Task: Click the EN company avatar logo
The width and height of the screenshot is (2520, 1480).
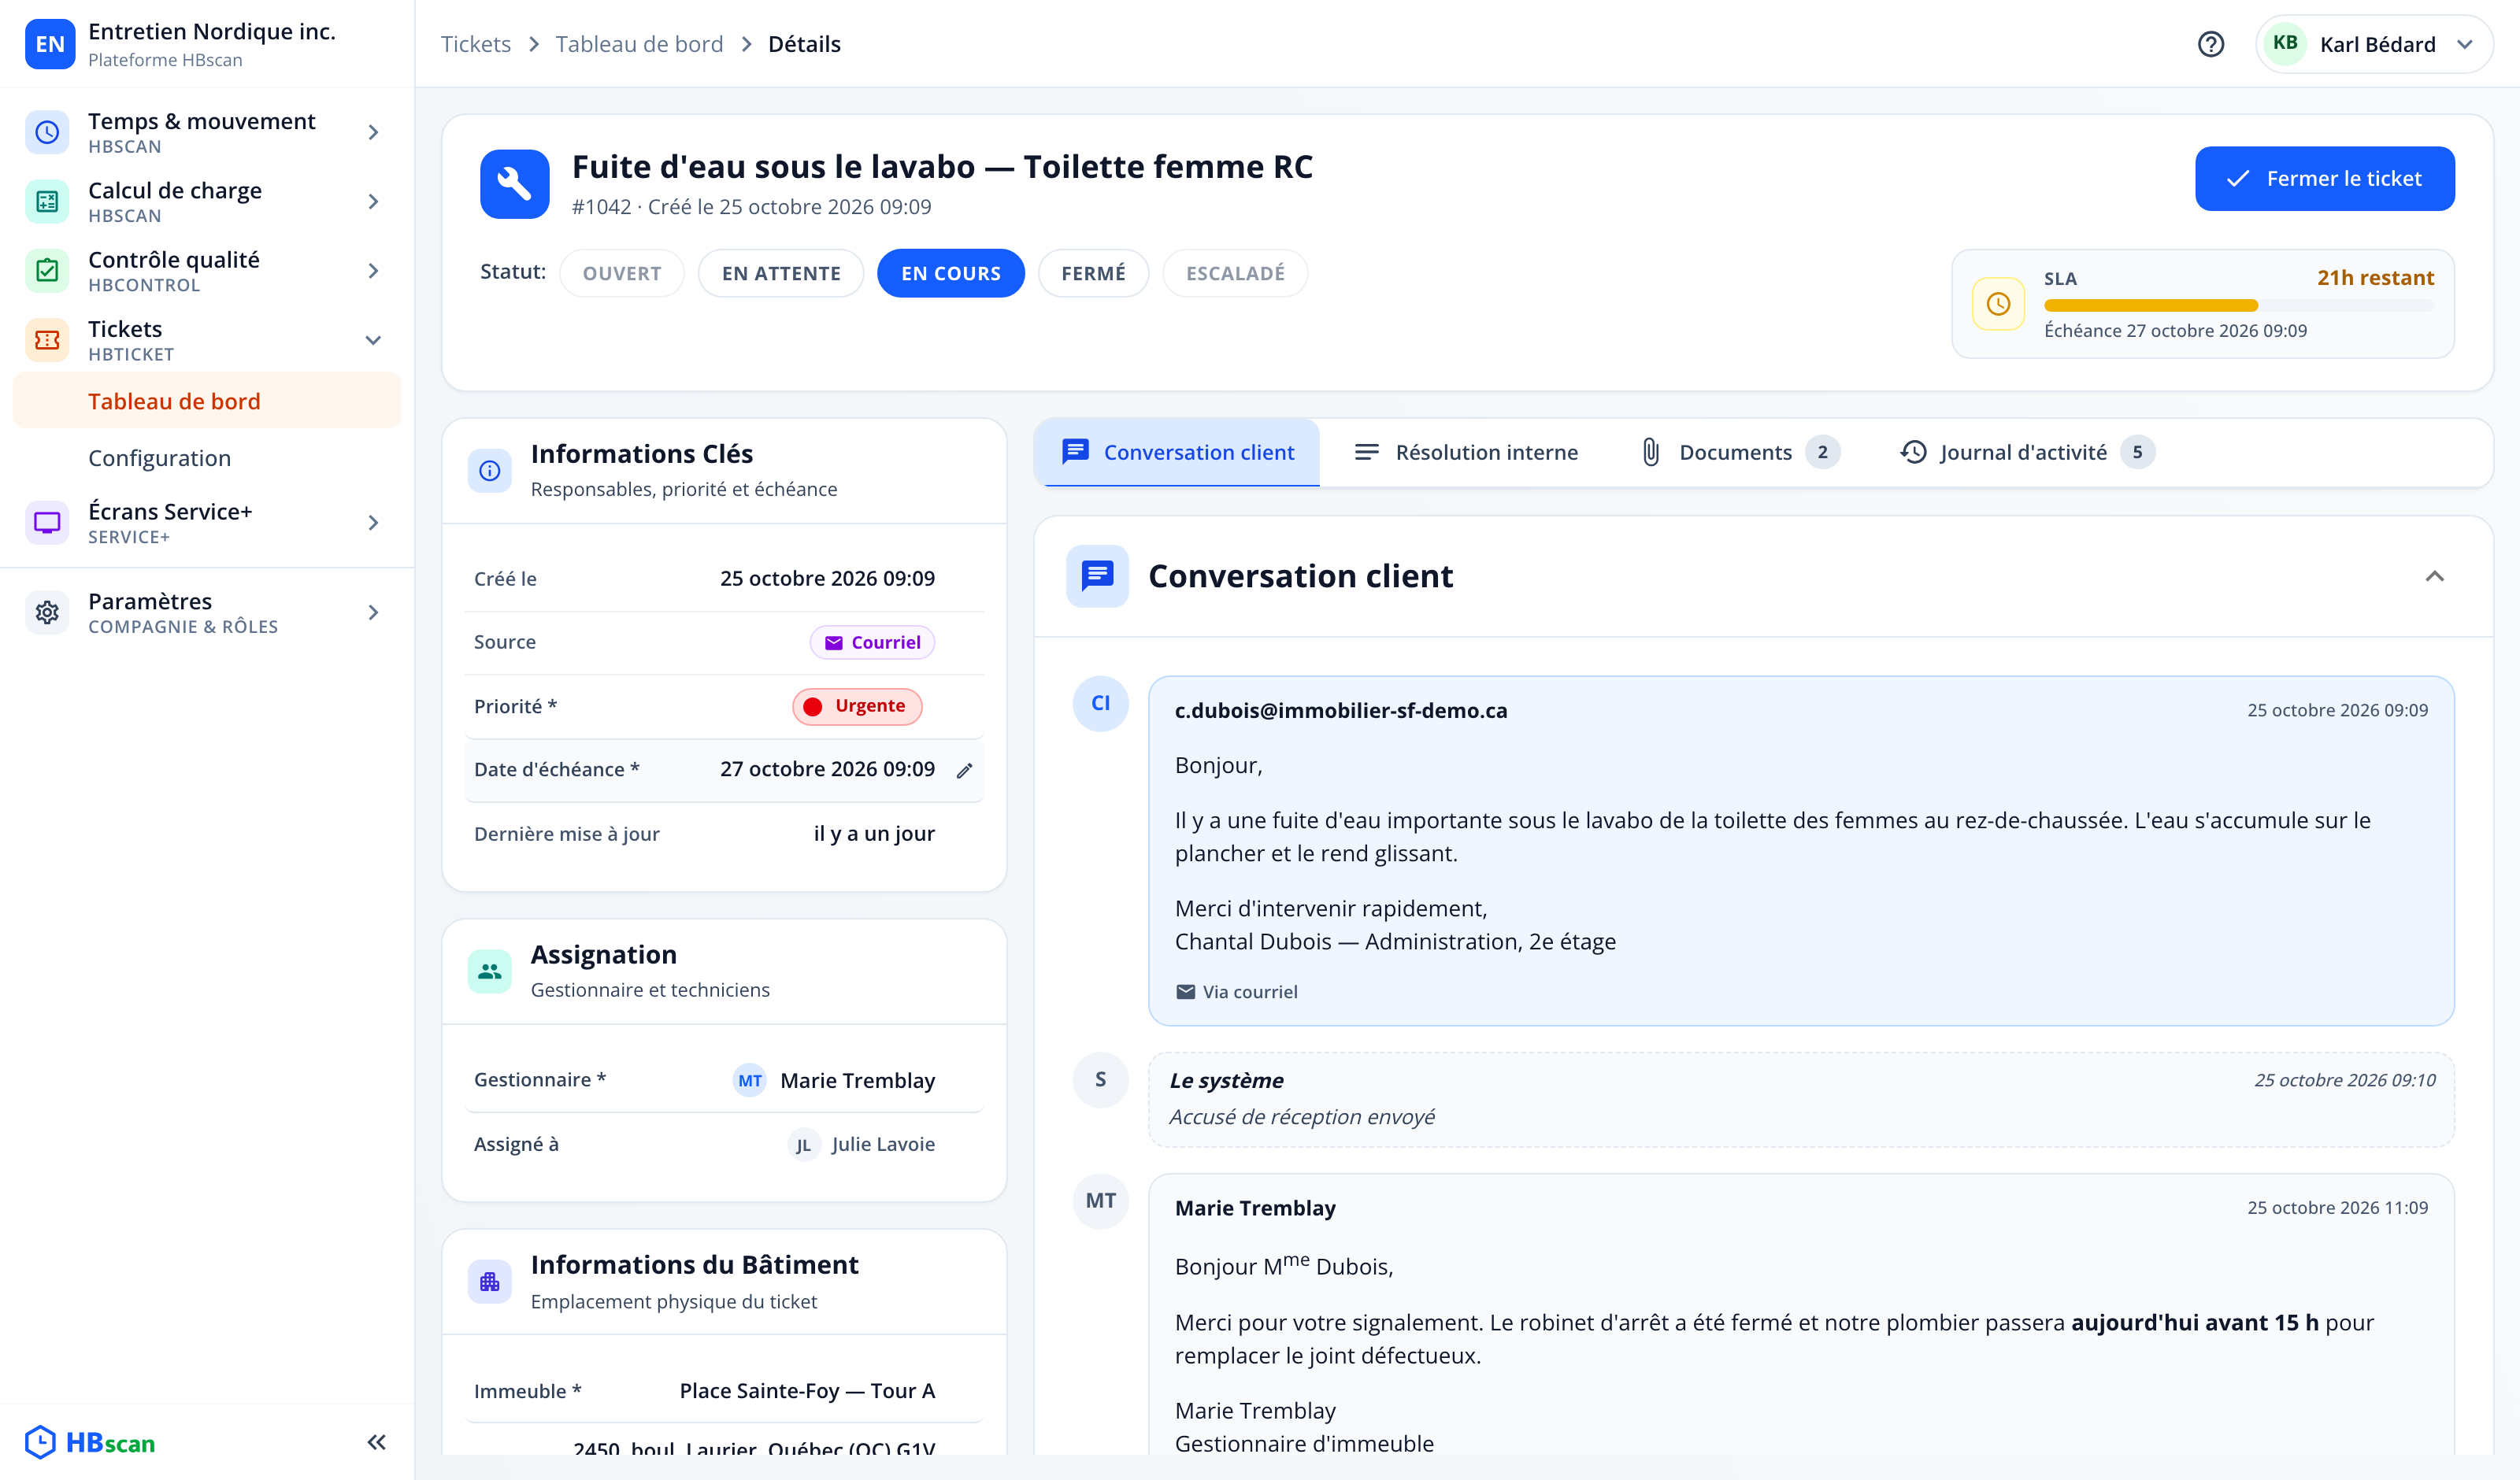Action: point(50,44)
